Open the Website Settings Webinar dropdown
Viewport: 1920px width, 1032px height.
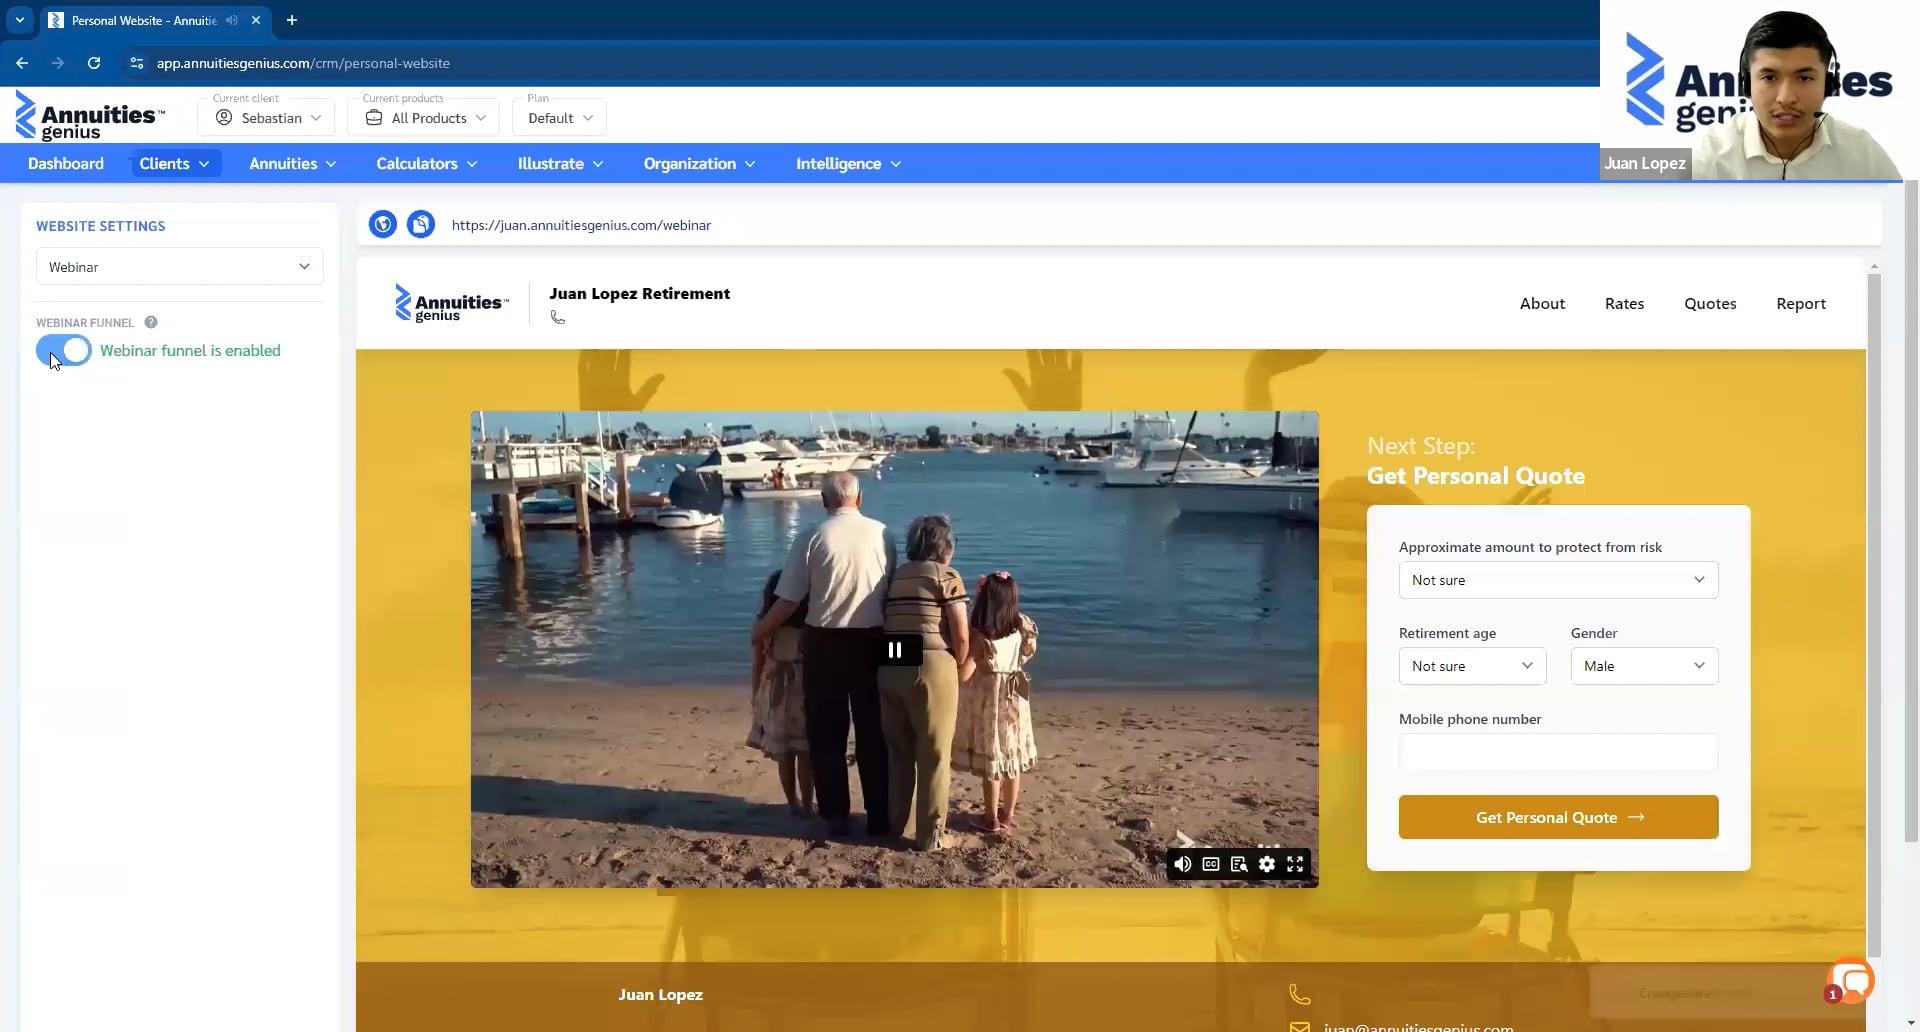(179, 266)
